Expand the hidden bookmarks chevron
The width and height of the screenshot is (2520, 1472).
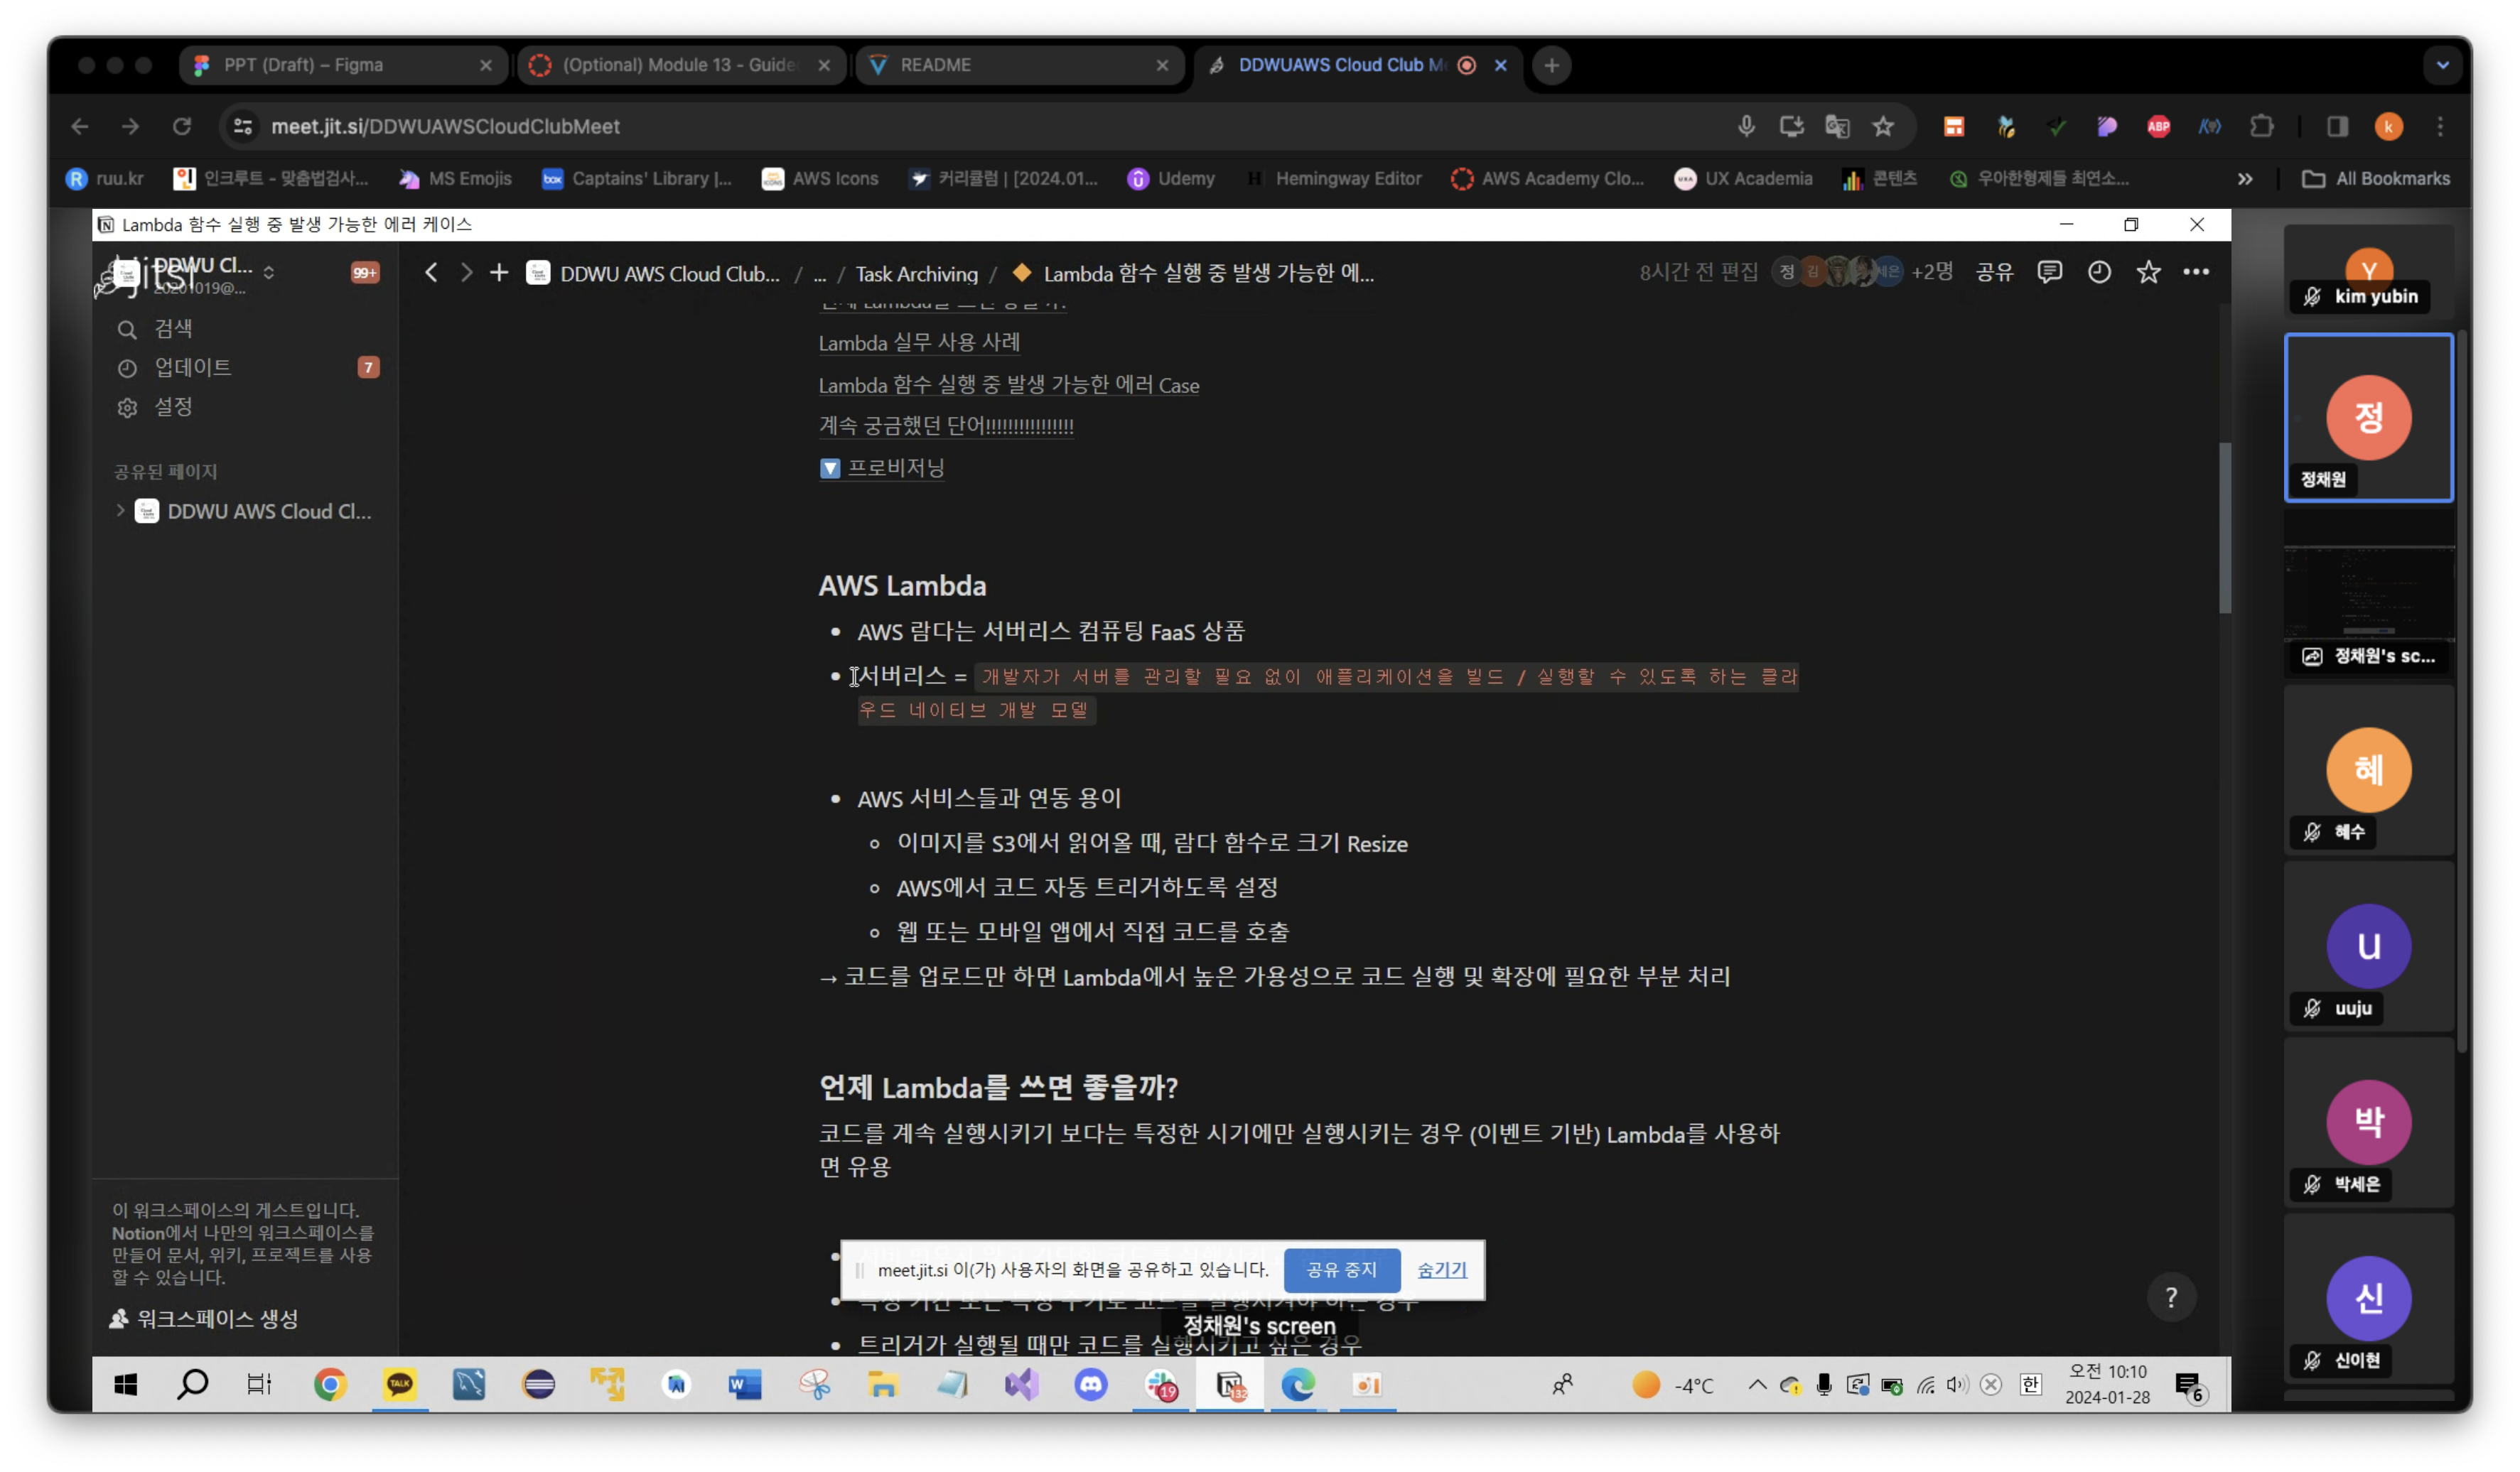2245,179
